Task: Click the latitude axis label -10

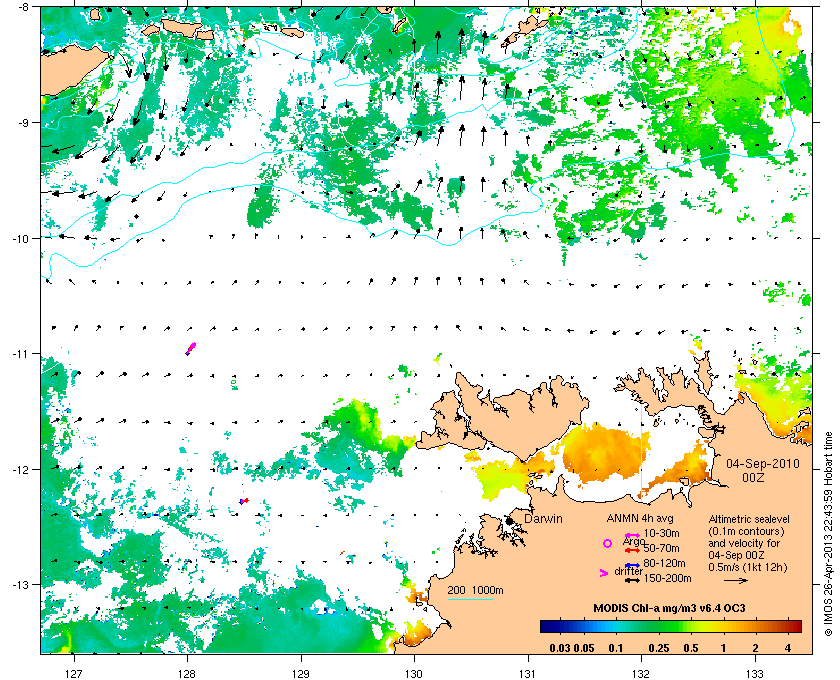Action: coord(21,238)
